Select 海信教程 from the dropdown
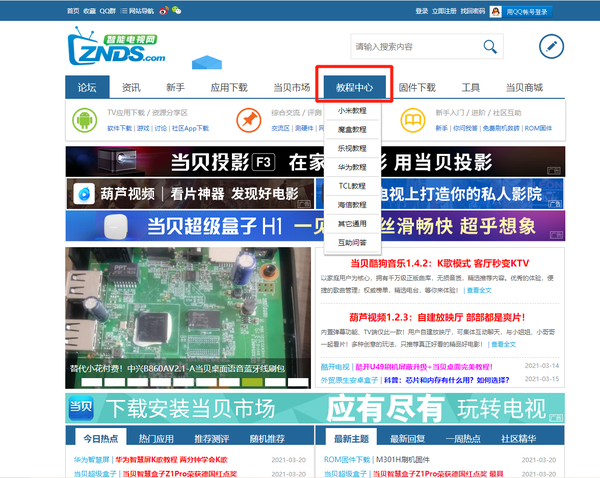This screenshot has width=600, height=478. pos(352,205)
